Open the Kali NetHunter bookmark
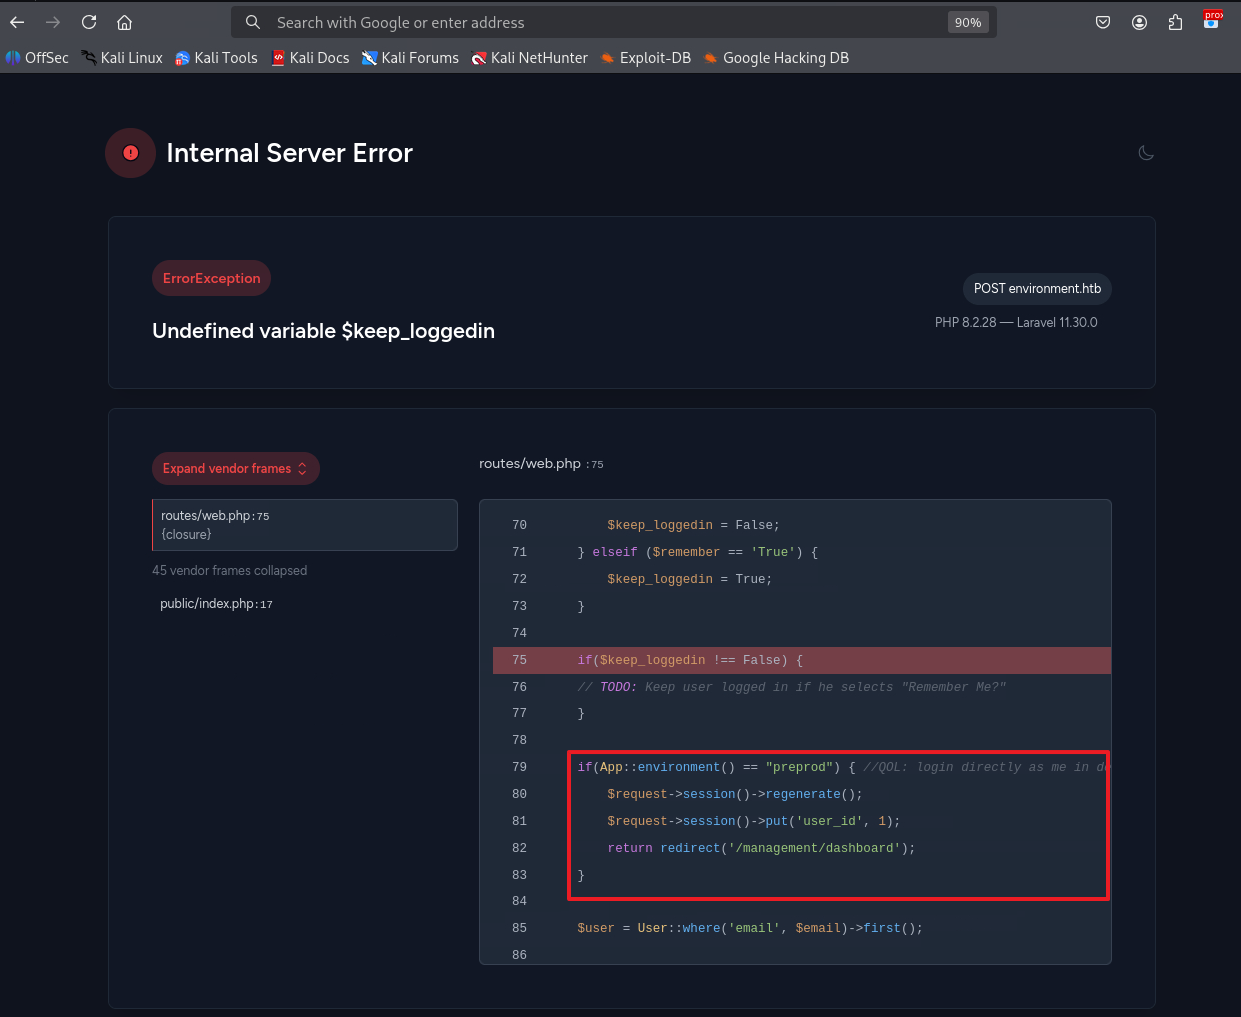The image size is (1241, 1017). point(530,58)
